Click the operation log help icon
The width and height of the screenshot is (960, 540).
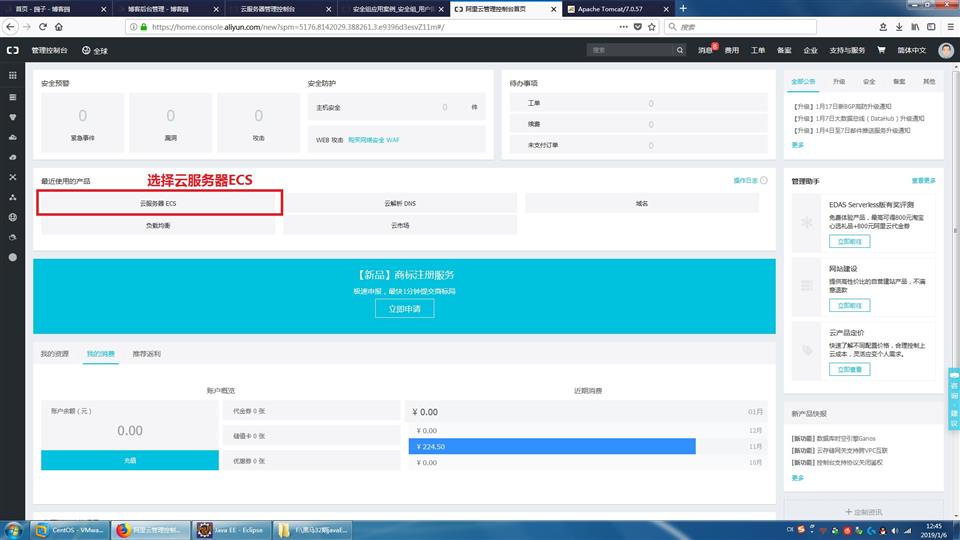click(x=763, y=181)
